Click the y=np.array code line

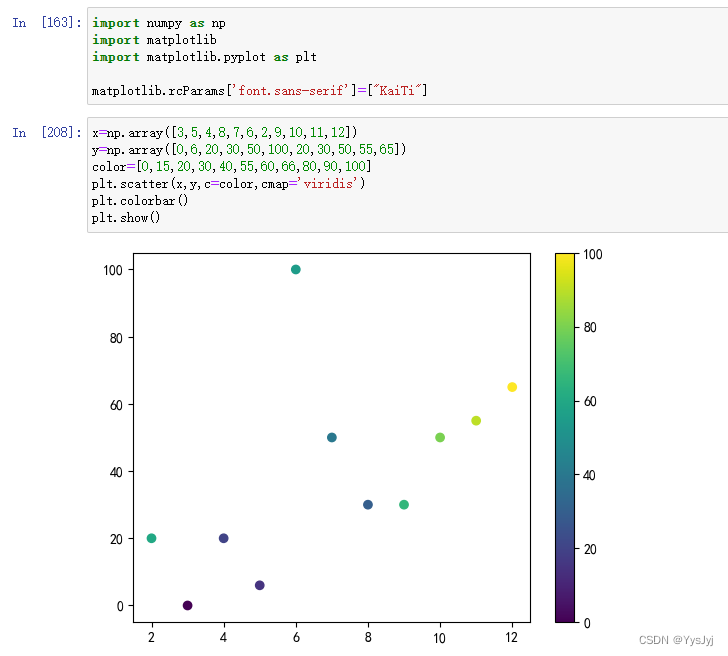249,149
